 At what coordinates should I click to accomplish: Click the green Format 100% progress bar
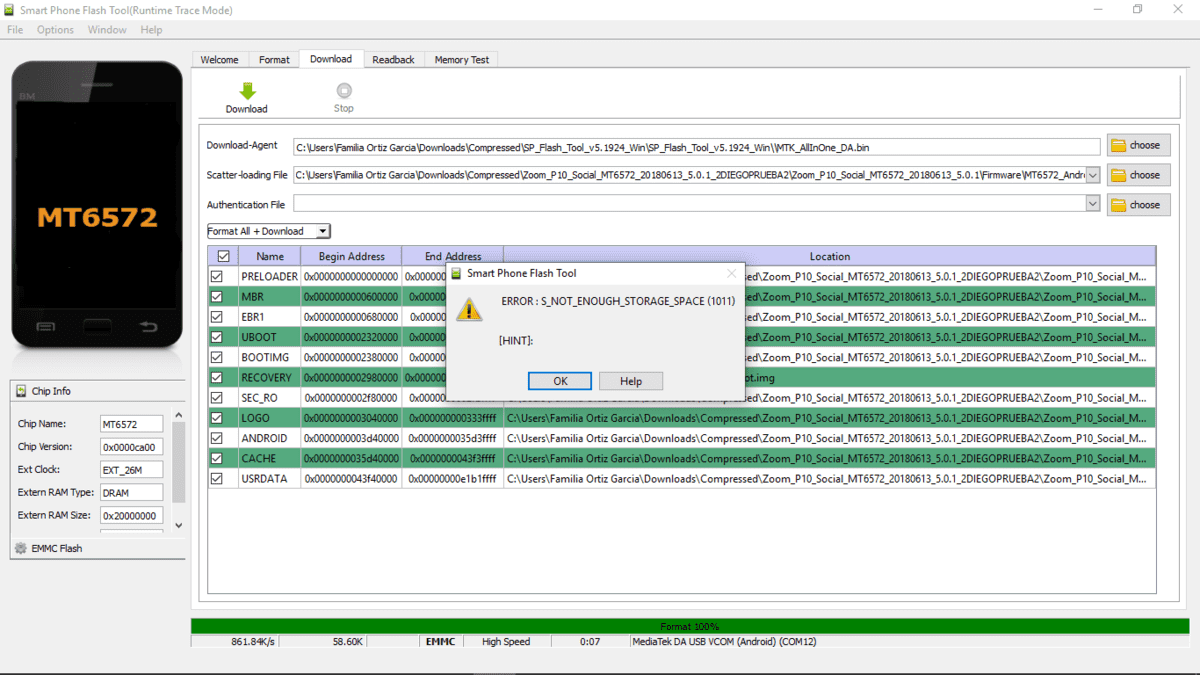pyautogui.click(x=690, y=626)
